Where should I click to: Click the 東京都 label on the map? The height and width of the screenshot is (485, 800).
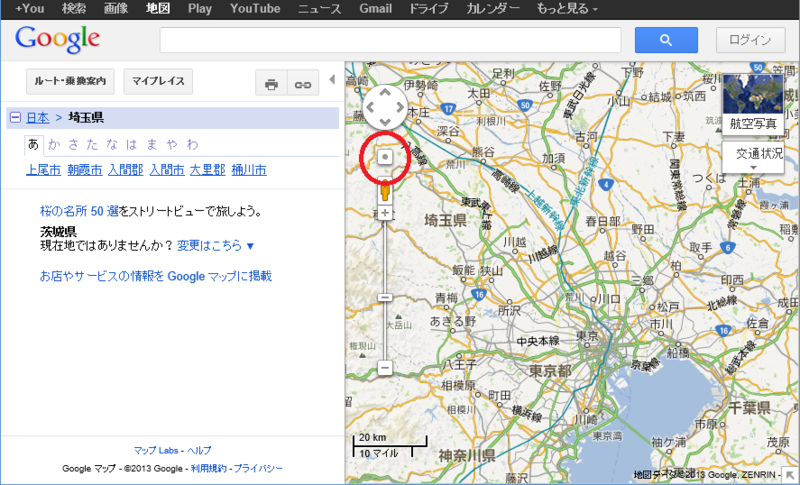pyautogui.click(x=551, y=371)
